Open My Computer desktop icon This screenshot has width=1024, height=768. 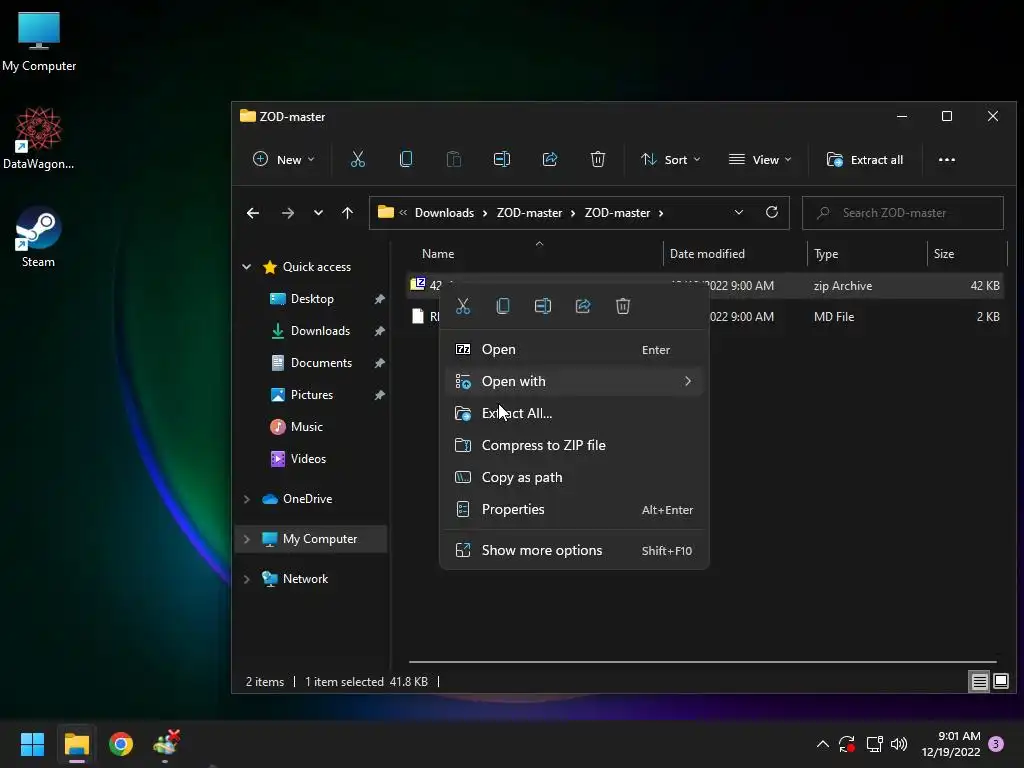point(39,41)
